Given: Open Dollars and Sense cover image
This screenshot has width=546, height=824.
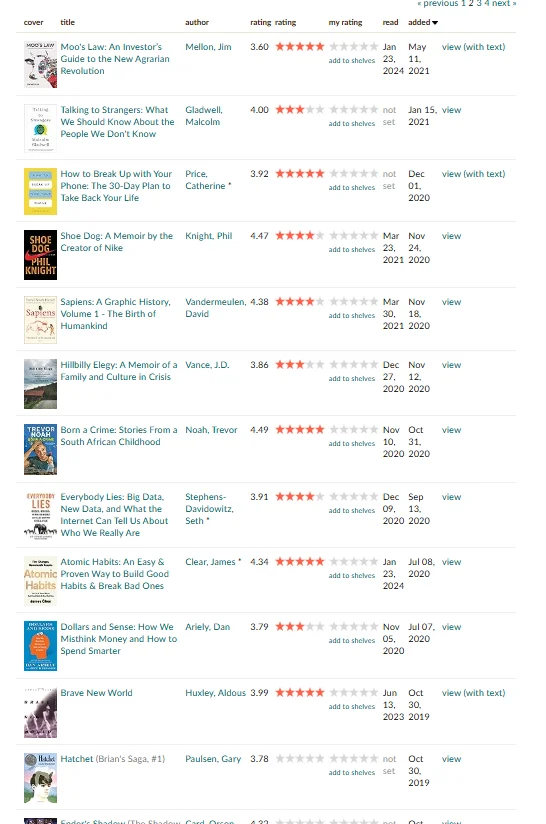Looking at the screenshot, I should [x=40, y=646].
